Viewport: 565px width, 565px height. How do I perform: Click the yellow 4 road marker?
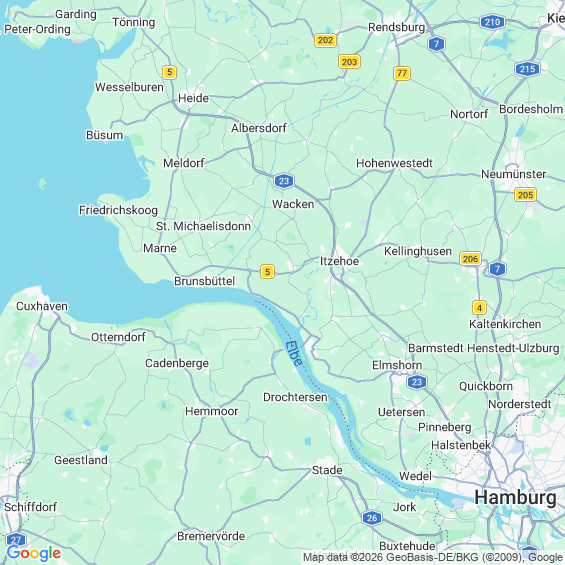tap(479, 308)
